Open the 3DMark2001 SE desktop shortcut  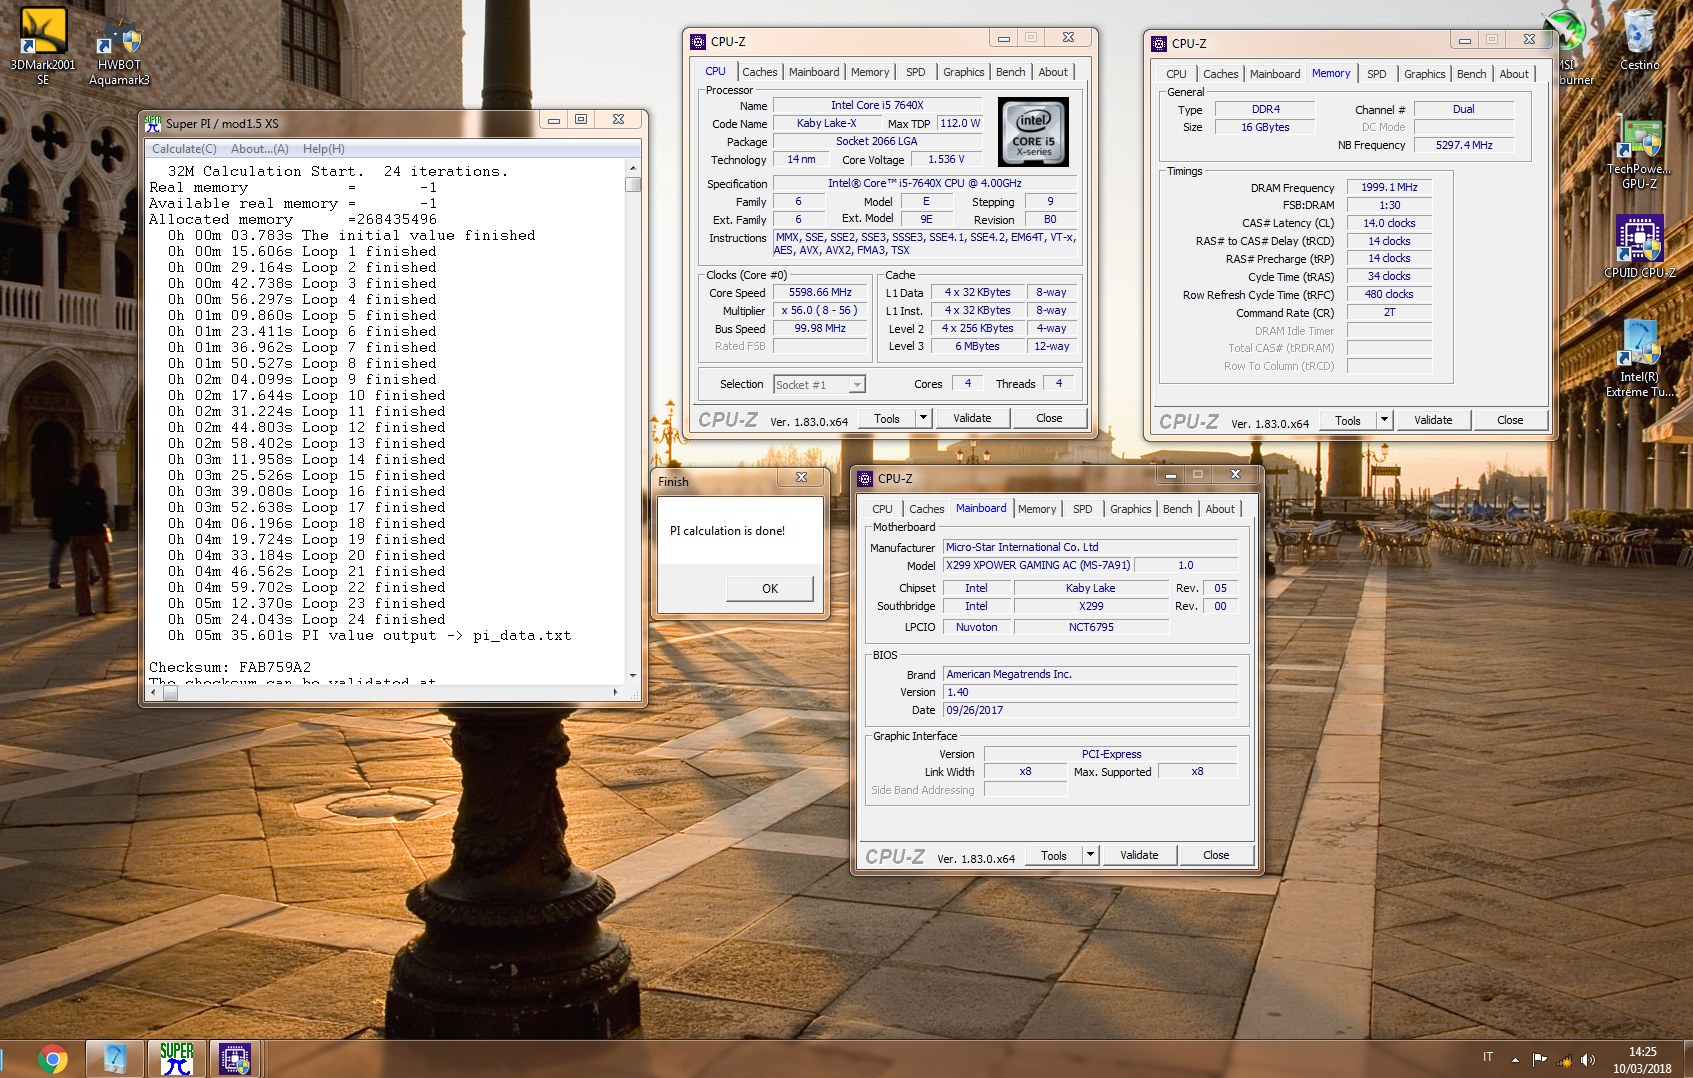[x=42, y=45]
